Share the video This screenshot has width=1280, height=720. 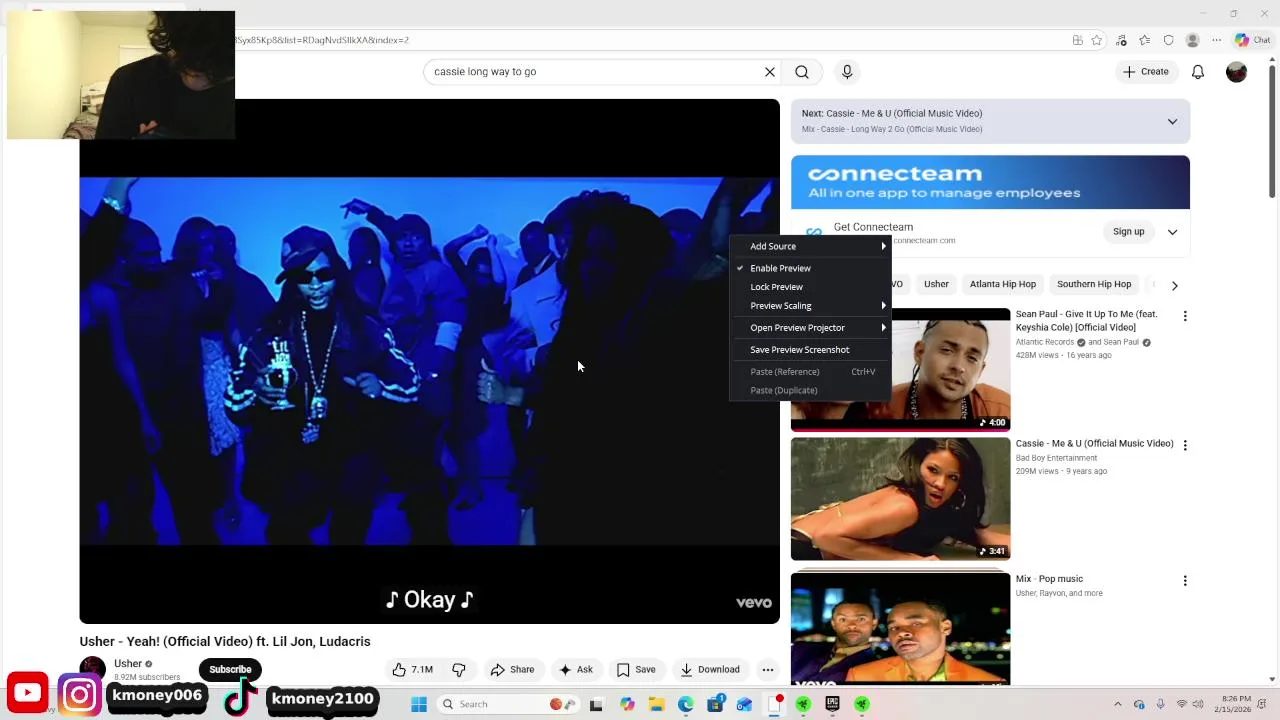(512, 670)
